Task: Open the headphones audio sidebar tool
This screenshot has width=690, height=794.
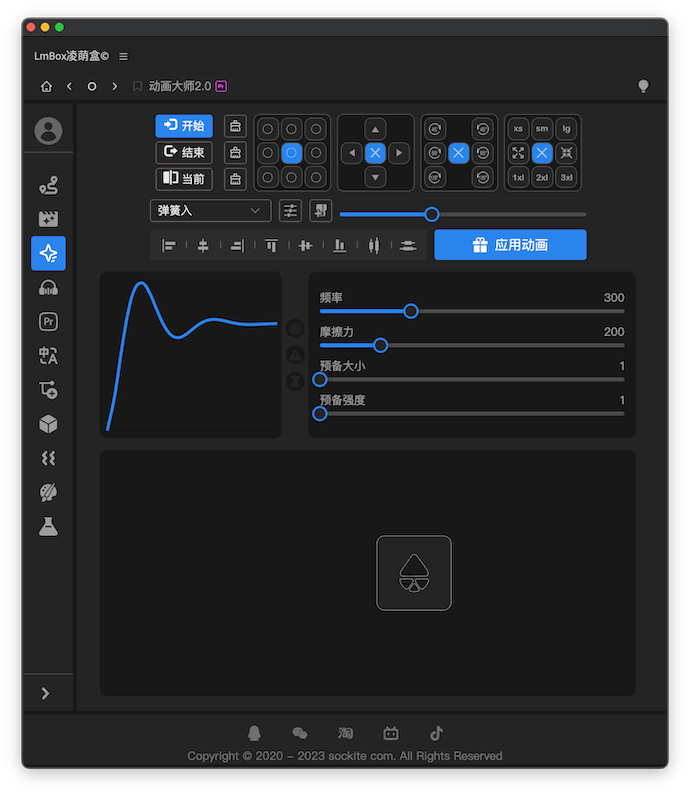Action: click(x=48, y=288)
